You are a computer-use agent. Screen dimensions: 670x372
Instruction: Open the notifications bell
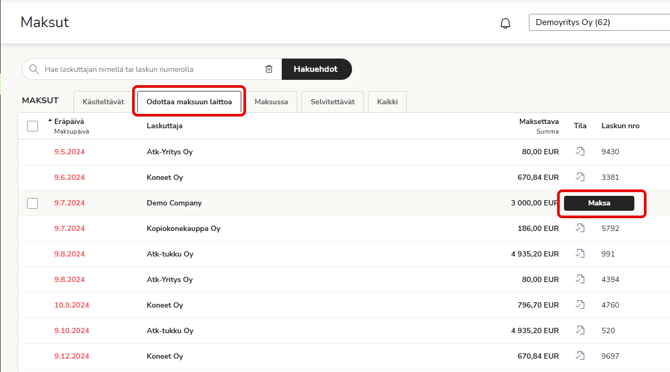pyautogui.click(x=505, y=23)
